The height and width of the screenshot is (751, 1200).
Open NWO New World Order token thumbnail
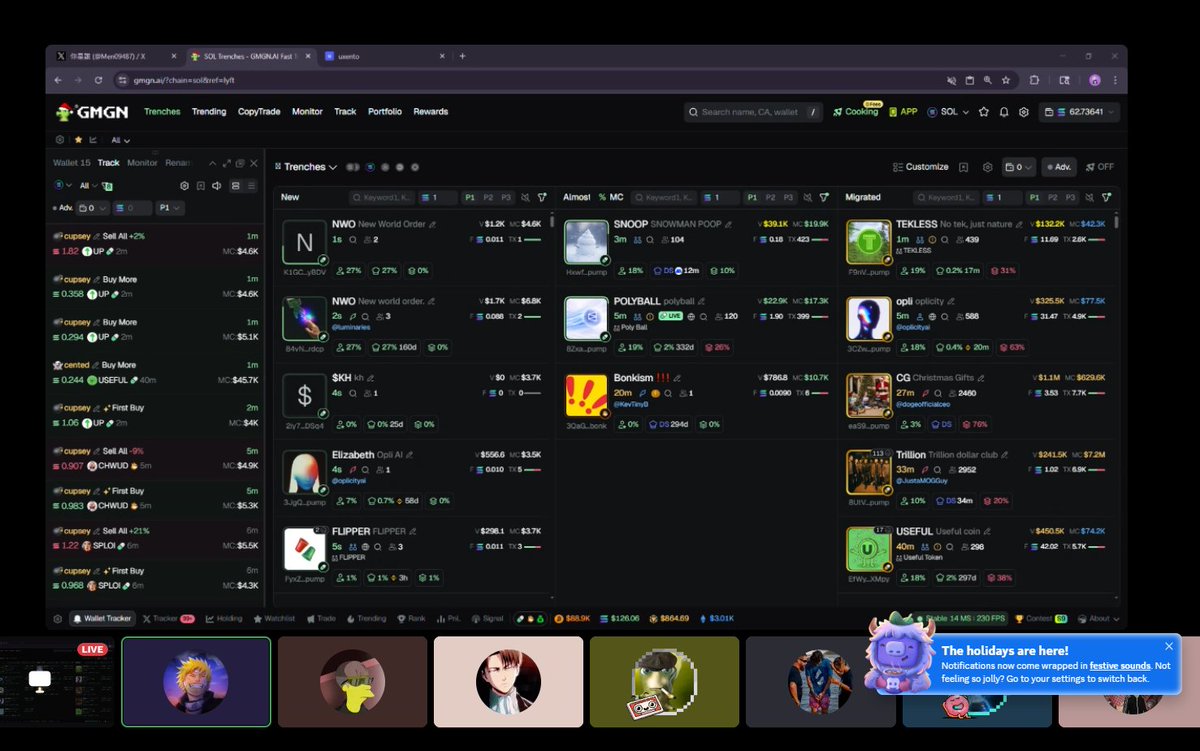coord(304,242)
